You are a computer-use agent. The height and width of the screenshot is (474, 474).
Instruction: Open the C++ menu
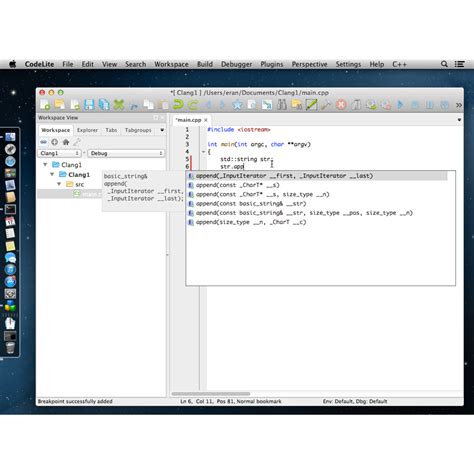pyautogui.click(x=399, y=64)
